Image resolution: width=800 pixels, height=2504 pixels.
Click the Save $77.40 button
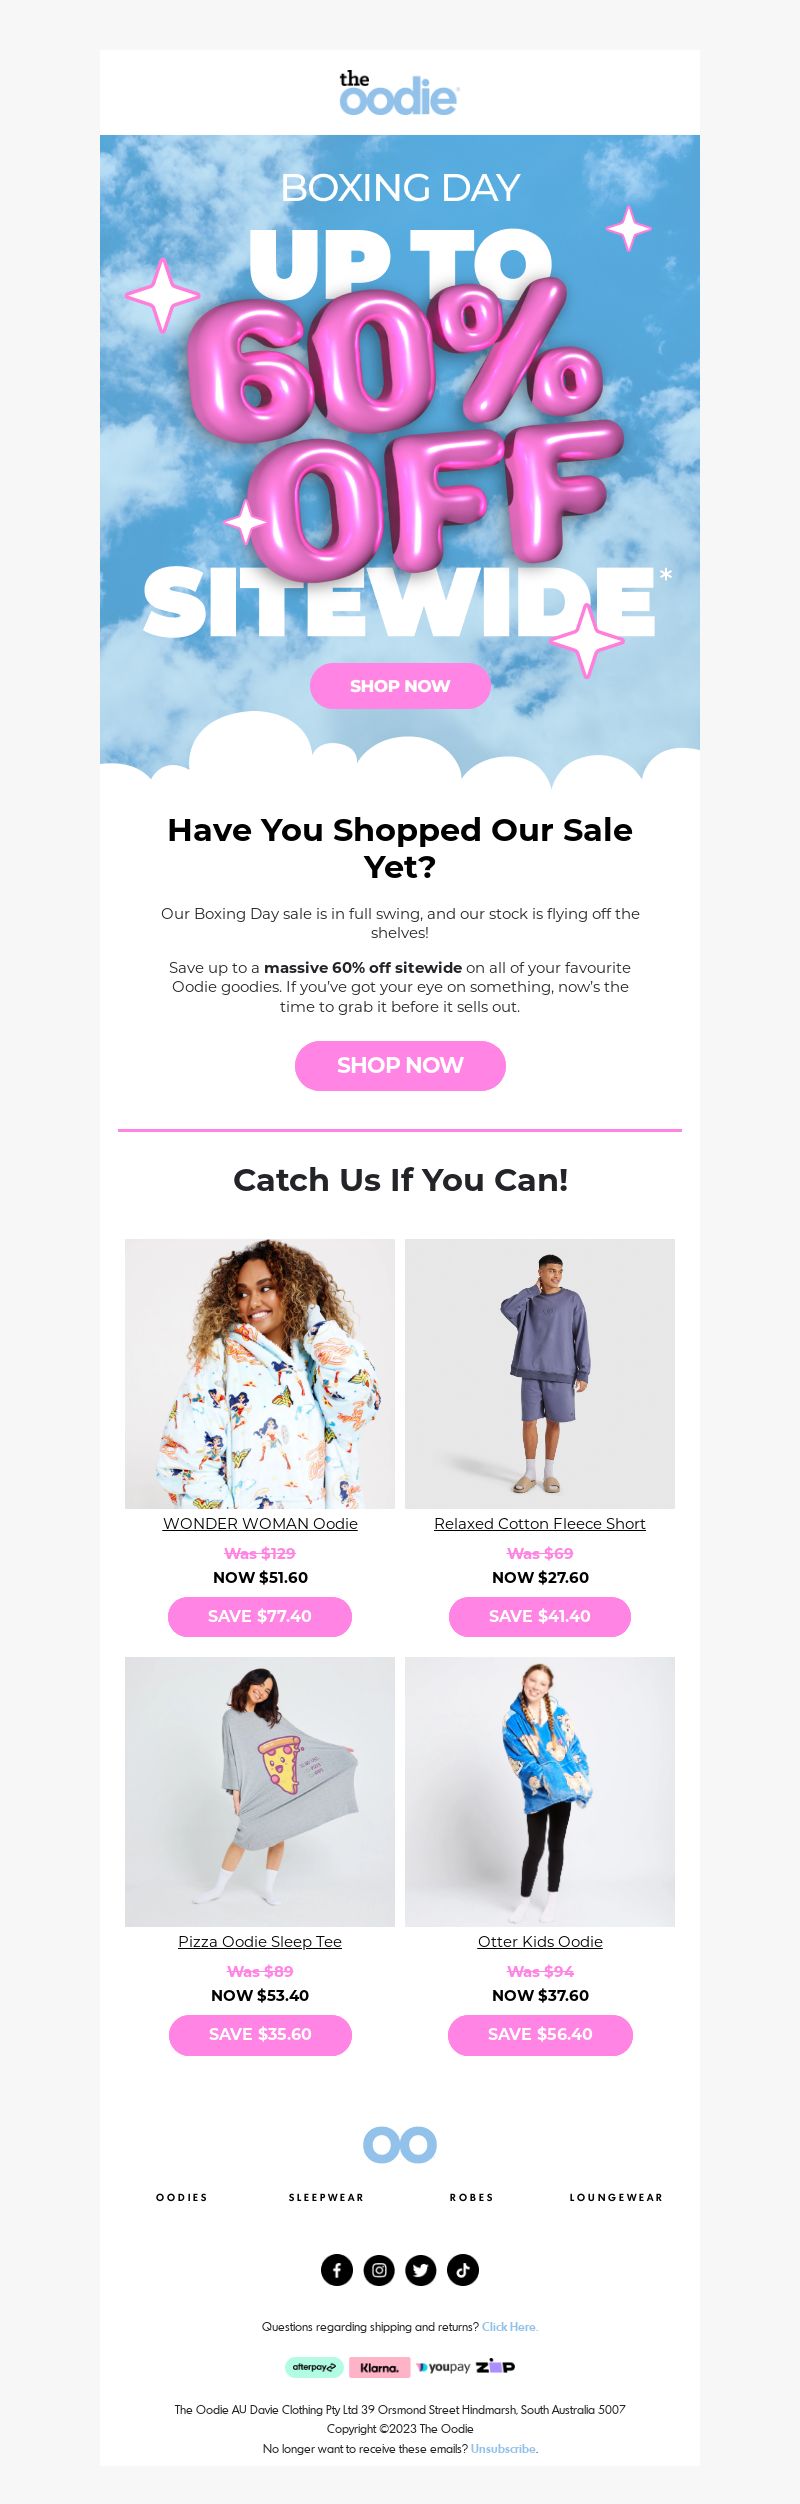[x=260, y=1616]
